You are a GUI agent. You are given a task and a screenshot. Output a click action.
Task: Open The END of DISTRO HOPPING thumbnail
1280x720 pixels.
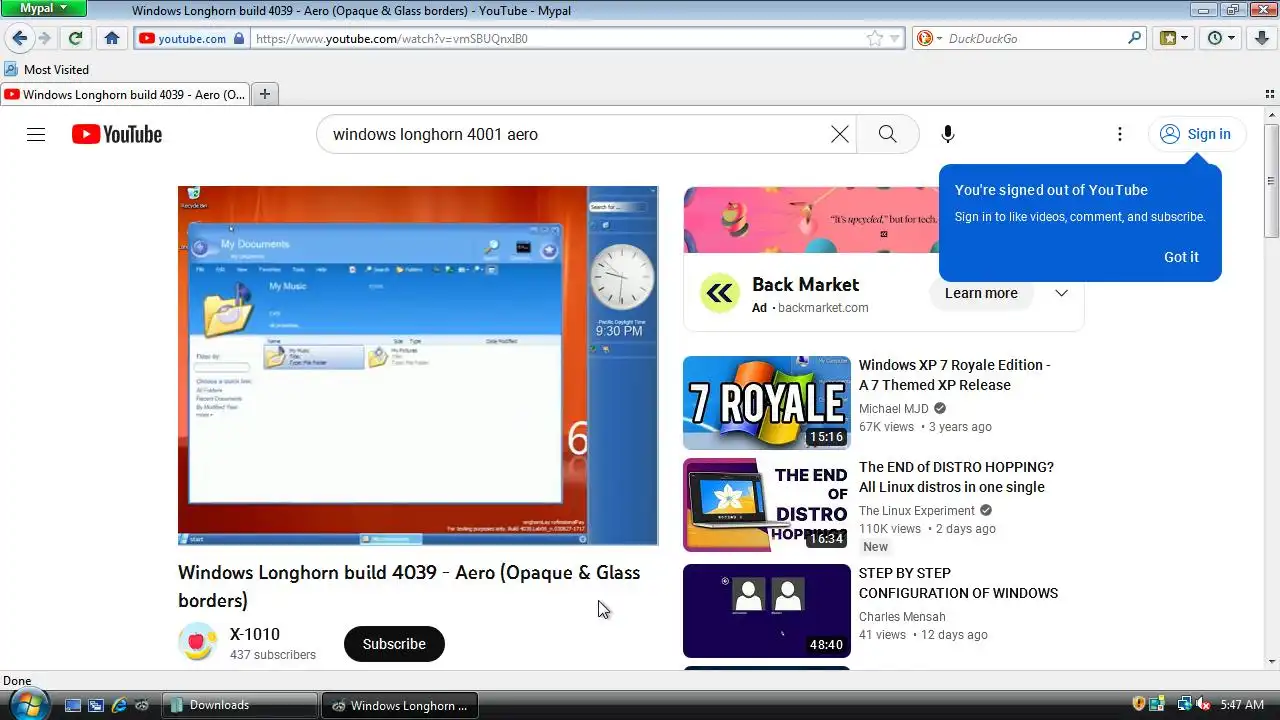(x=767, y=505)
